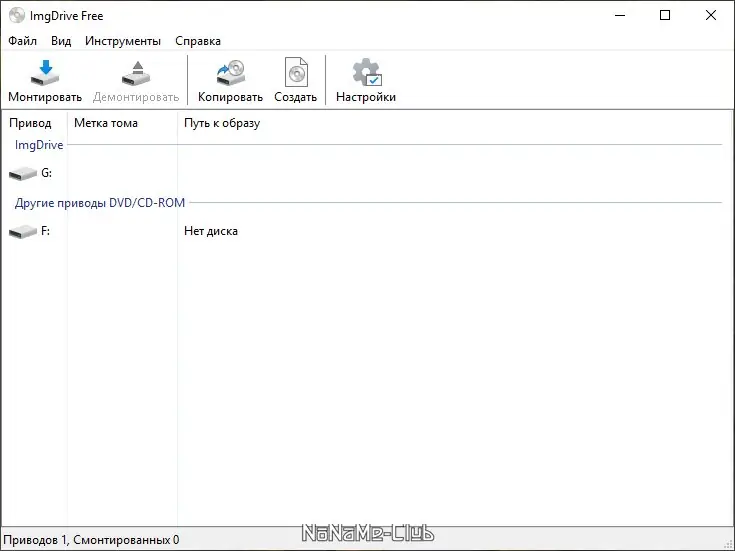Close the ImgDrive Free window
This screenshot has height=551, width=735.
711,15
